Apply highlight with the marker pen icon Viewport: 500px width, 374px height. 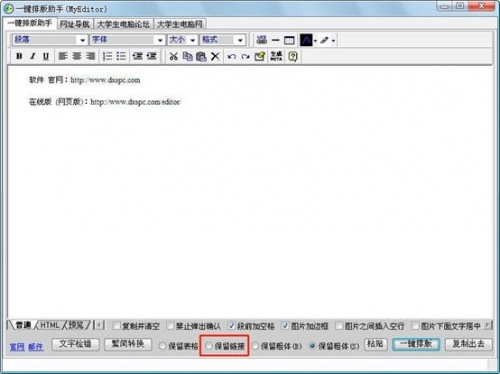pos(324,40)
